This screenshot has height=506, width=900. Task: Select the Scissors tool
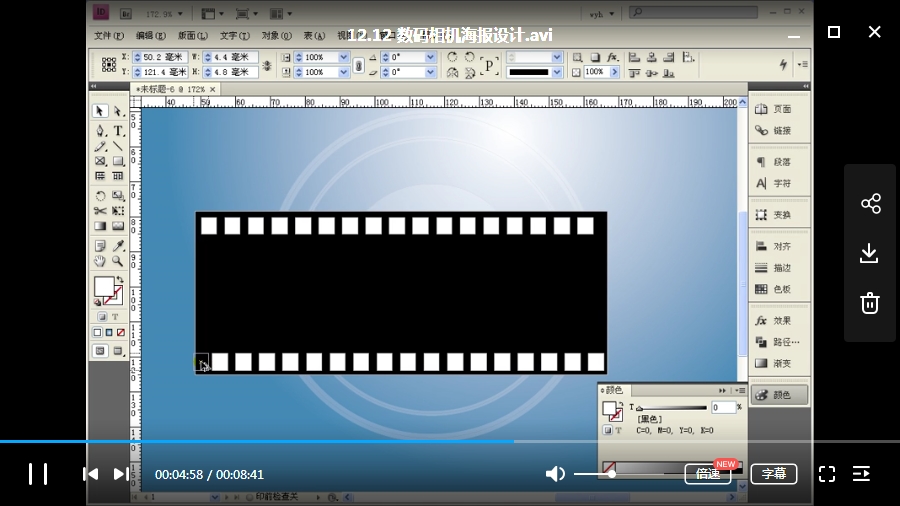(100, 211)
